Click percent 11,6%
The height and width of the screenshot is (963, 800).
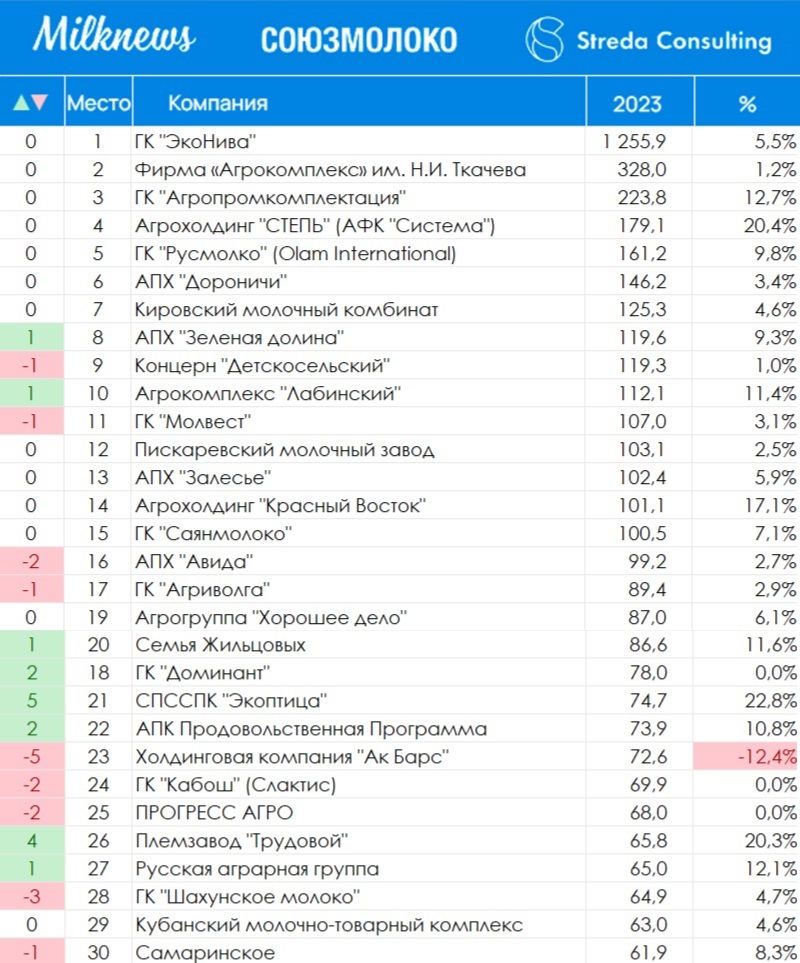771,645
